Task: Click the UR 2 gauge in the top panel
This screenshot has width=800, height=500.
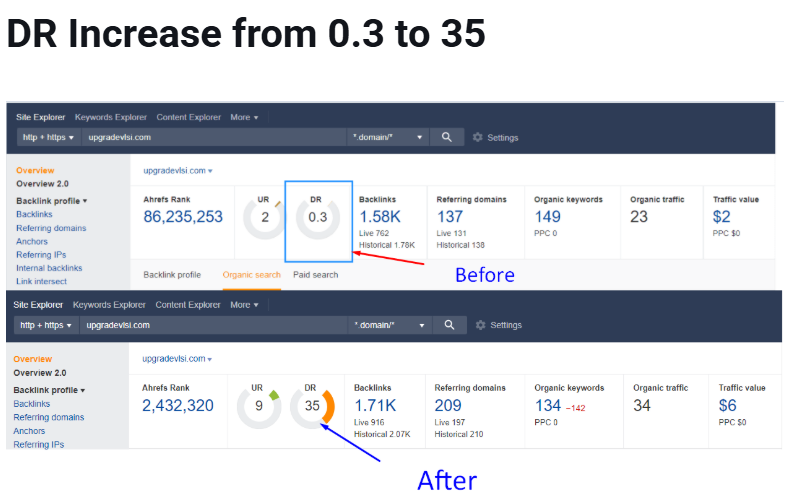Action: [x=264, y=217]
